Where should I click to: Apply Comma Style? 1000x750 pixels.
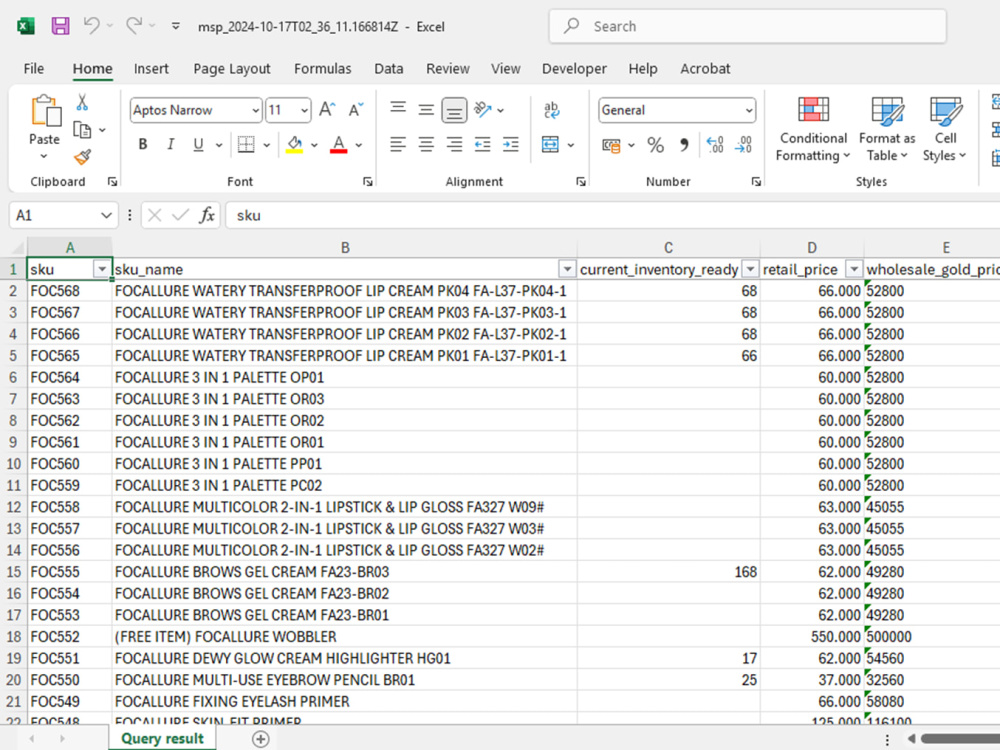click(684, 145)
